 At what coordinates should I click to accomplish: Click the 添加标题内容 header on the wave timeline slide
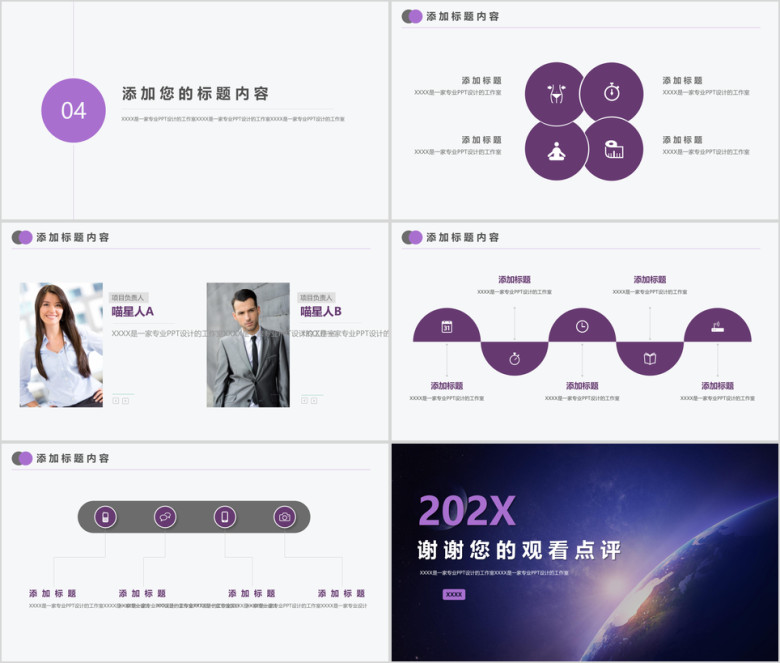pyautogui.click(x=463, y=237)
